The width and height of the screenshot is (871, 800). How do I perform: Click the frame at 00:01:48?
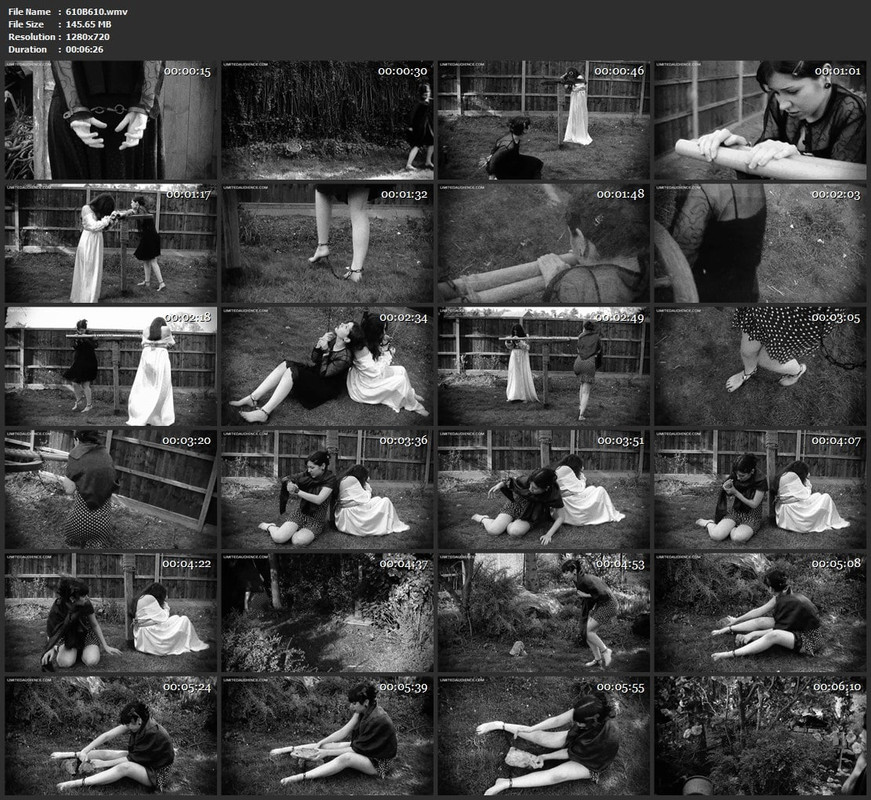[x=544, y=243]
